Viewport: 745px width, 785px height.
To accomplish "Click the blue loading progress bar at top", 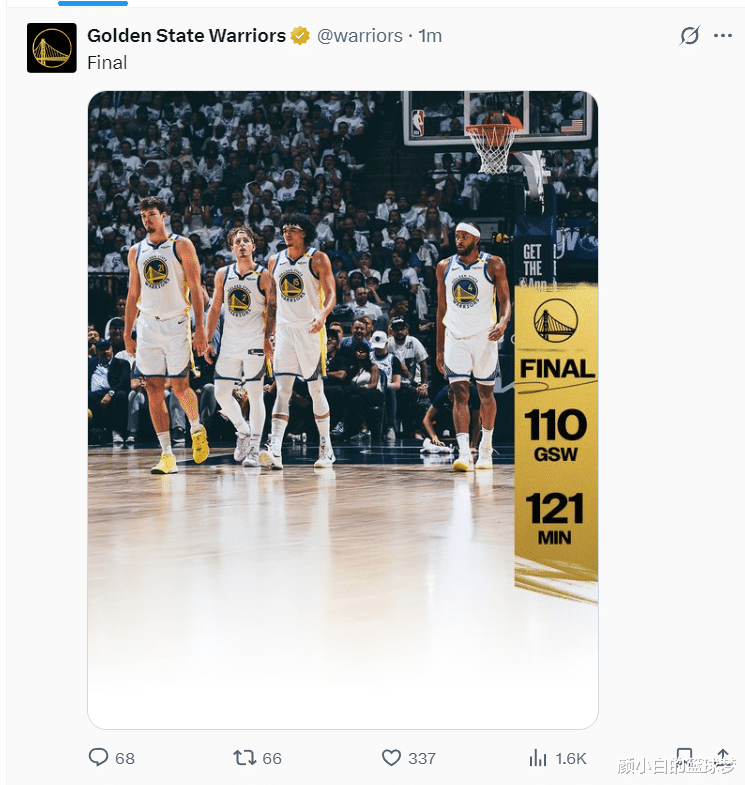I will point(93,3).
